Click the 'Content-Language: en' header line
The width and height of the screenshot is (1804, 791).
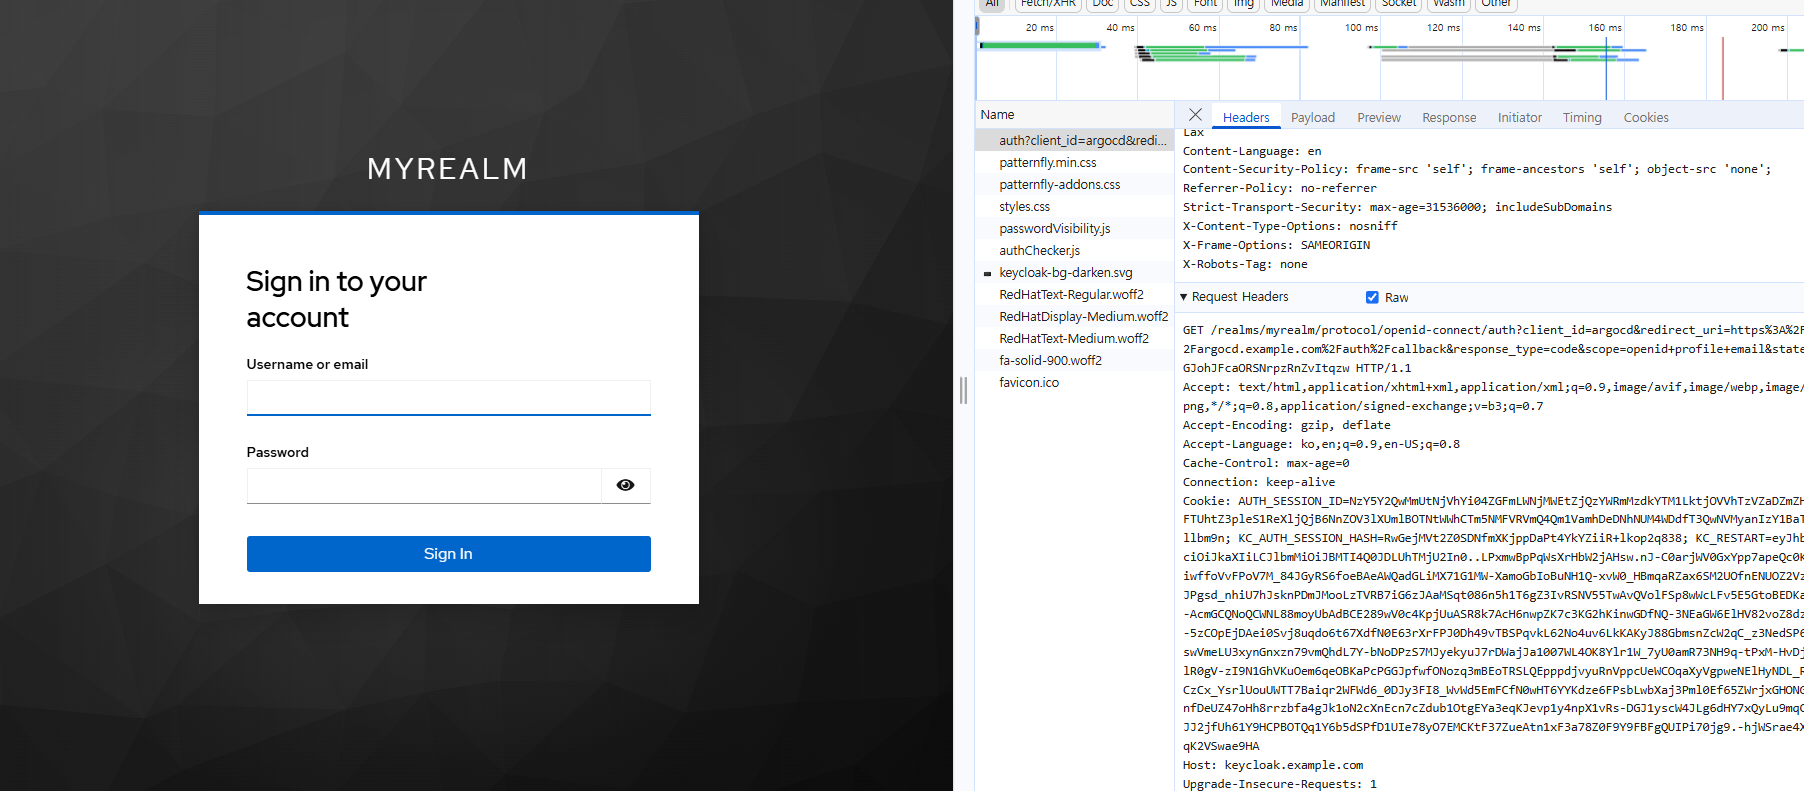(1252, 151)
